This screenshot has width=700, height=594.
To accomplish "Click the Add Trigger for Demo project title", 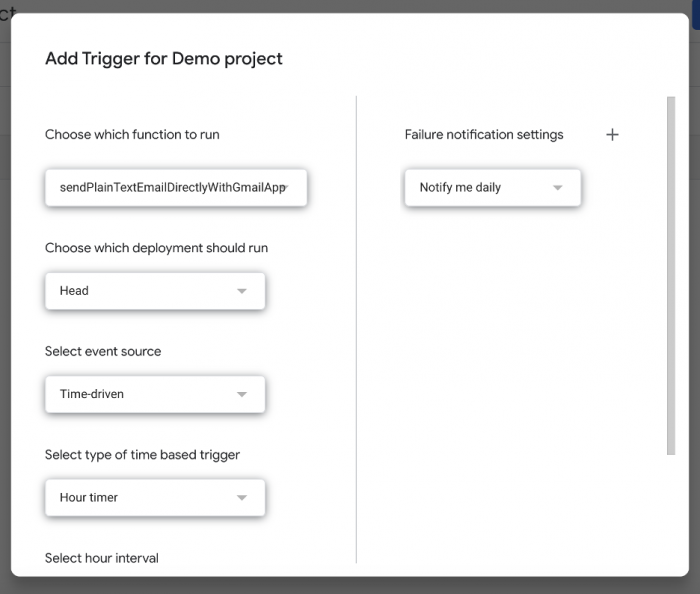I will pos(164,59).
